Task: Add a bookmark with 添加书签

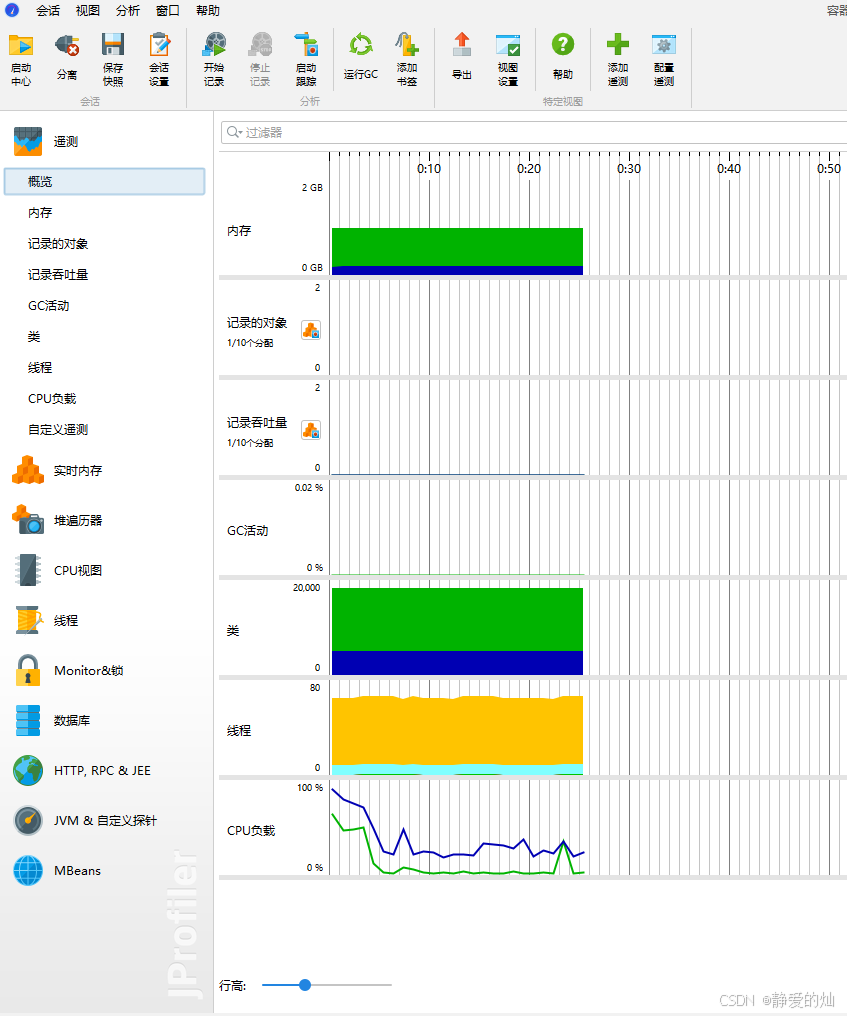Action: click(x=407, y=60)
